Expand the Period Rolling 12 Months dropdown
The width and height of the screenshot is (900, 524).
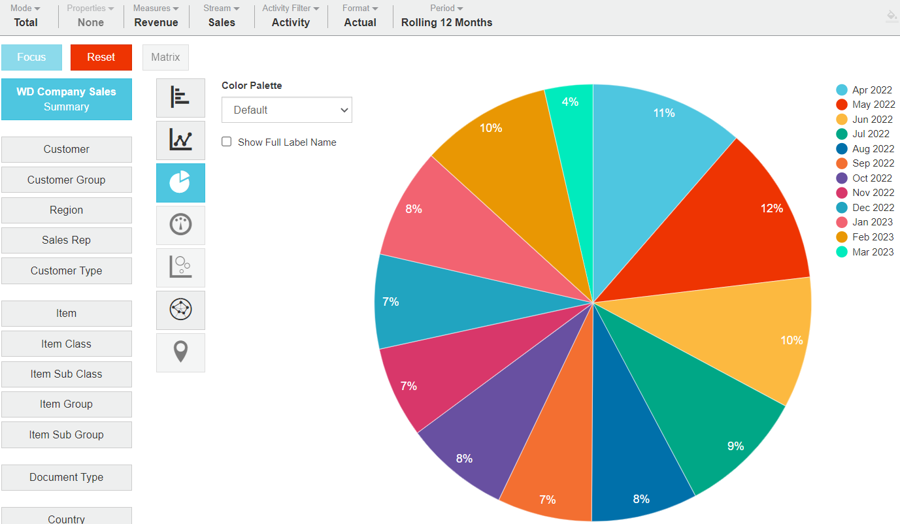pyautogui.click(x=446, y=16)
